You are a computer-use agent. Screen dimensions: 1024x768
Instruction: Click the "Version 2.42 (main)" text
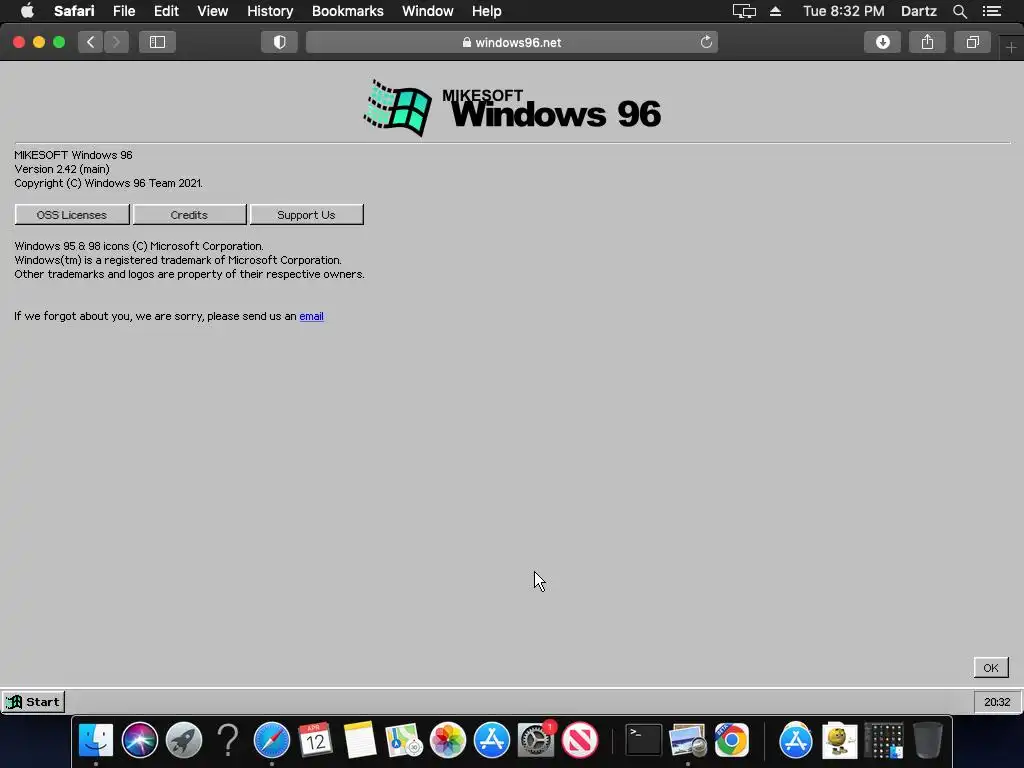tap(62, 169)
